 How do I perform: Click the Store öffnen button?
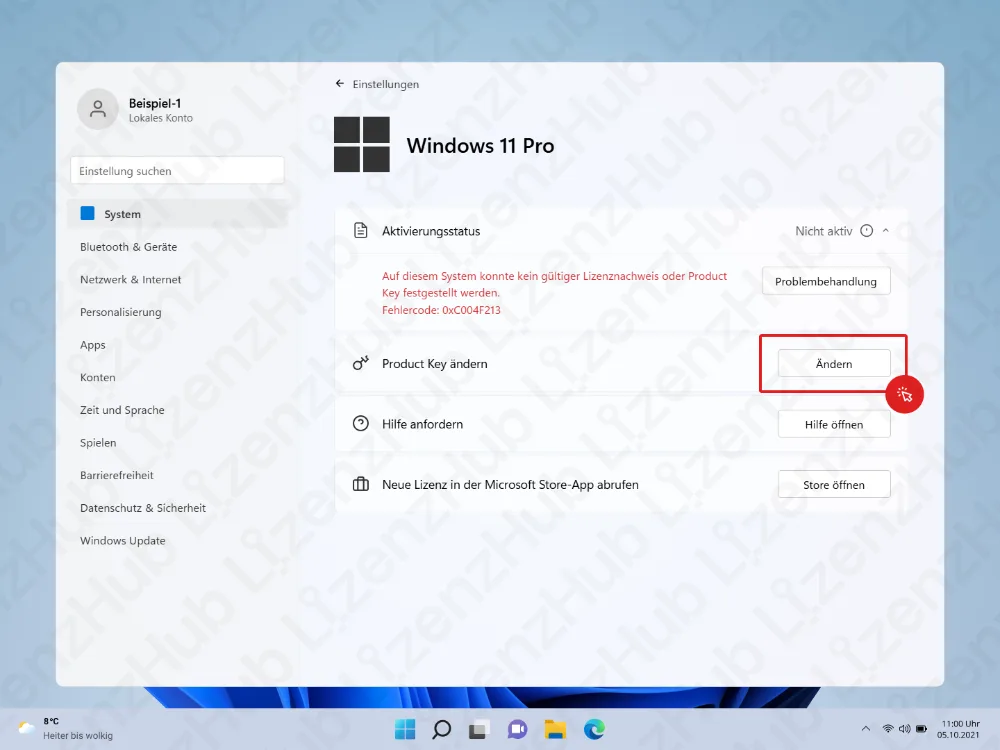point(834,485)
